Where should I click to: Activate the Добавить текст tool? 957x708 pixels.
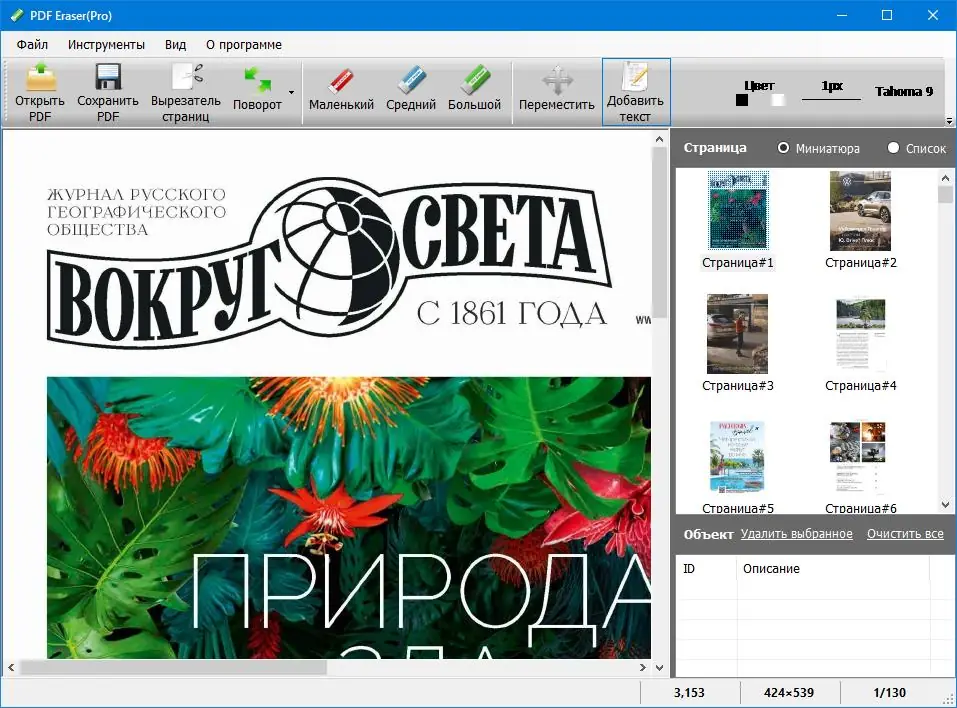[635, 92]
